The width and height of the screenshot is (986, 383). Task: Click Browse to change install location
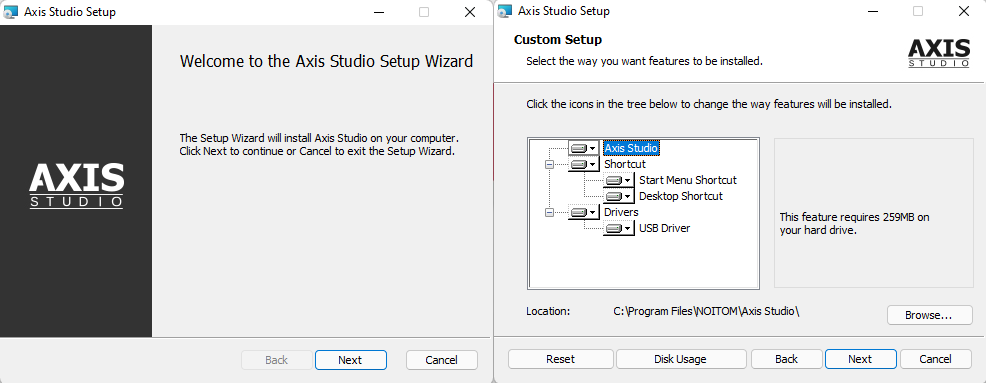click(929, 315)
